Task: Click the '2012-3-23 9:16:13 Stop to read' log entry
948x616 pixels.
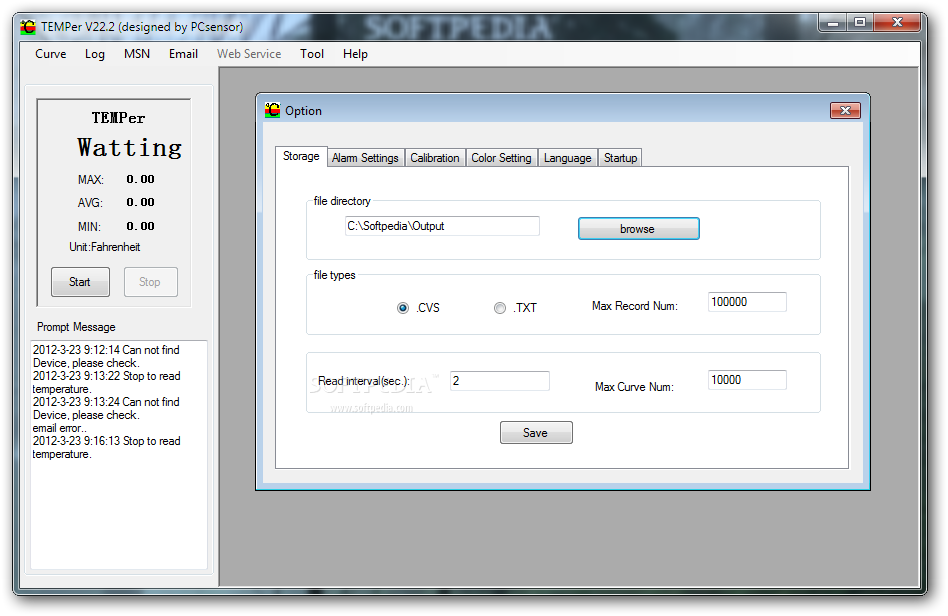Action: point(106,441)
